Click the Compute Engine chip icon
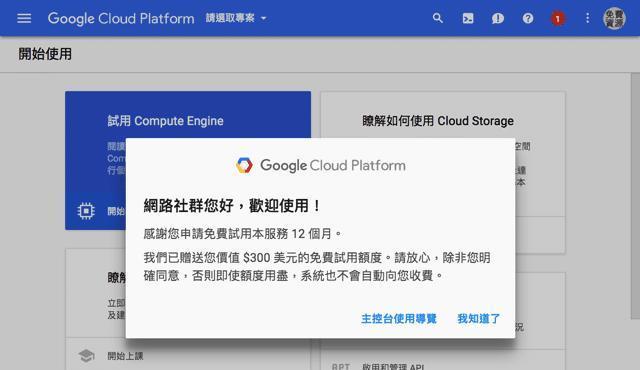 click(x=86, y=211)
